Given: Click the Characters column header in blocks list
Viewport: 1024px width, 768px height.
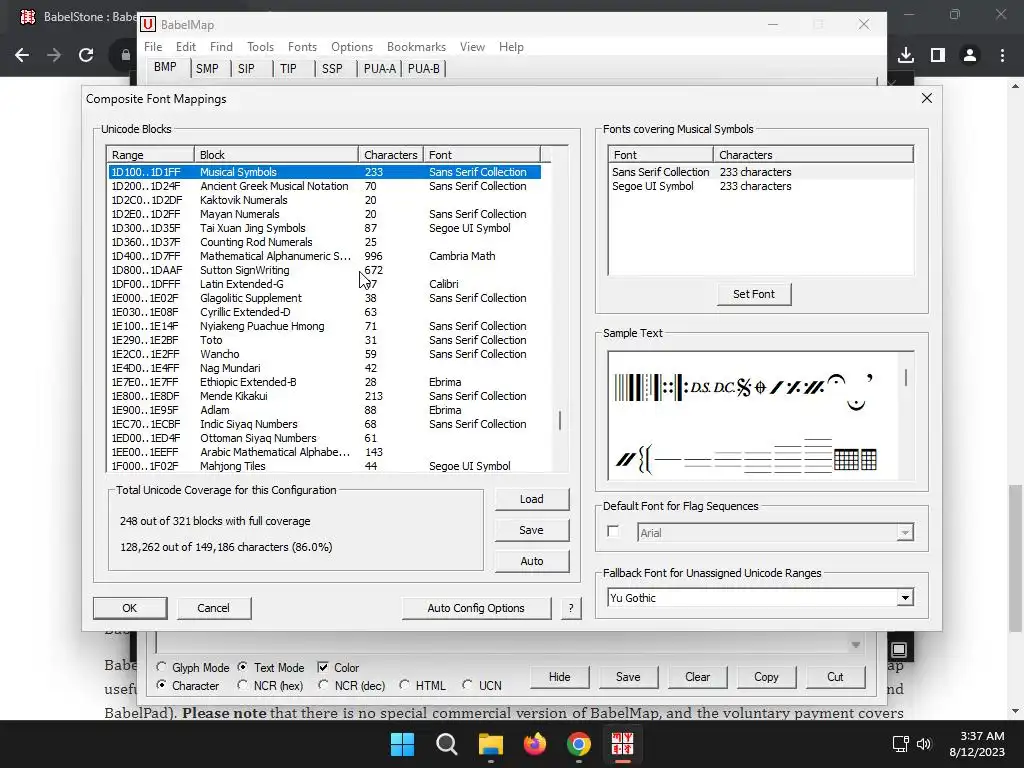Looking at the screenshot, I should point(391,155).
